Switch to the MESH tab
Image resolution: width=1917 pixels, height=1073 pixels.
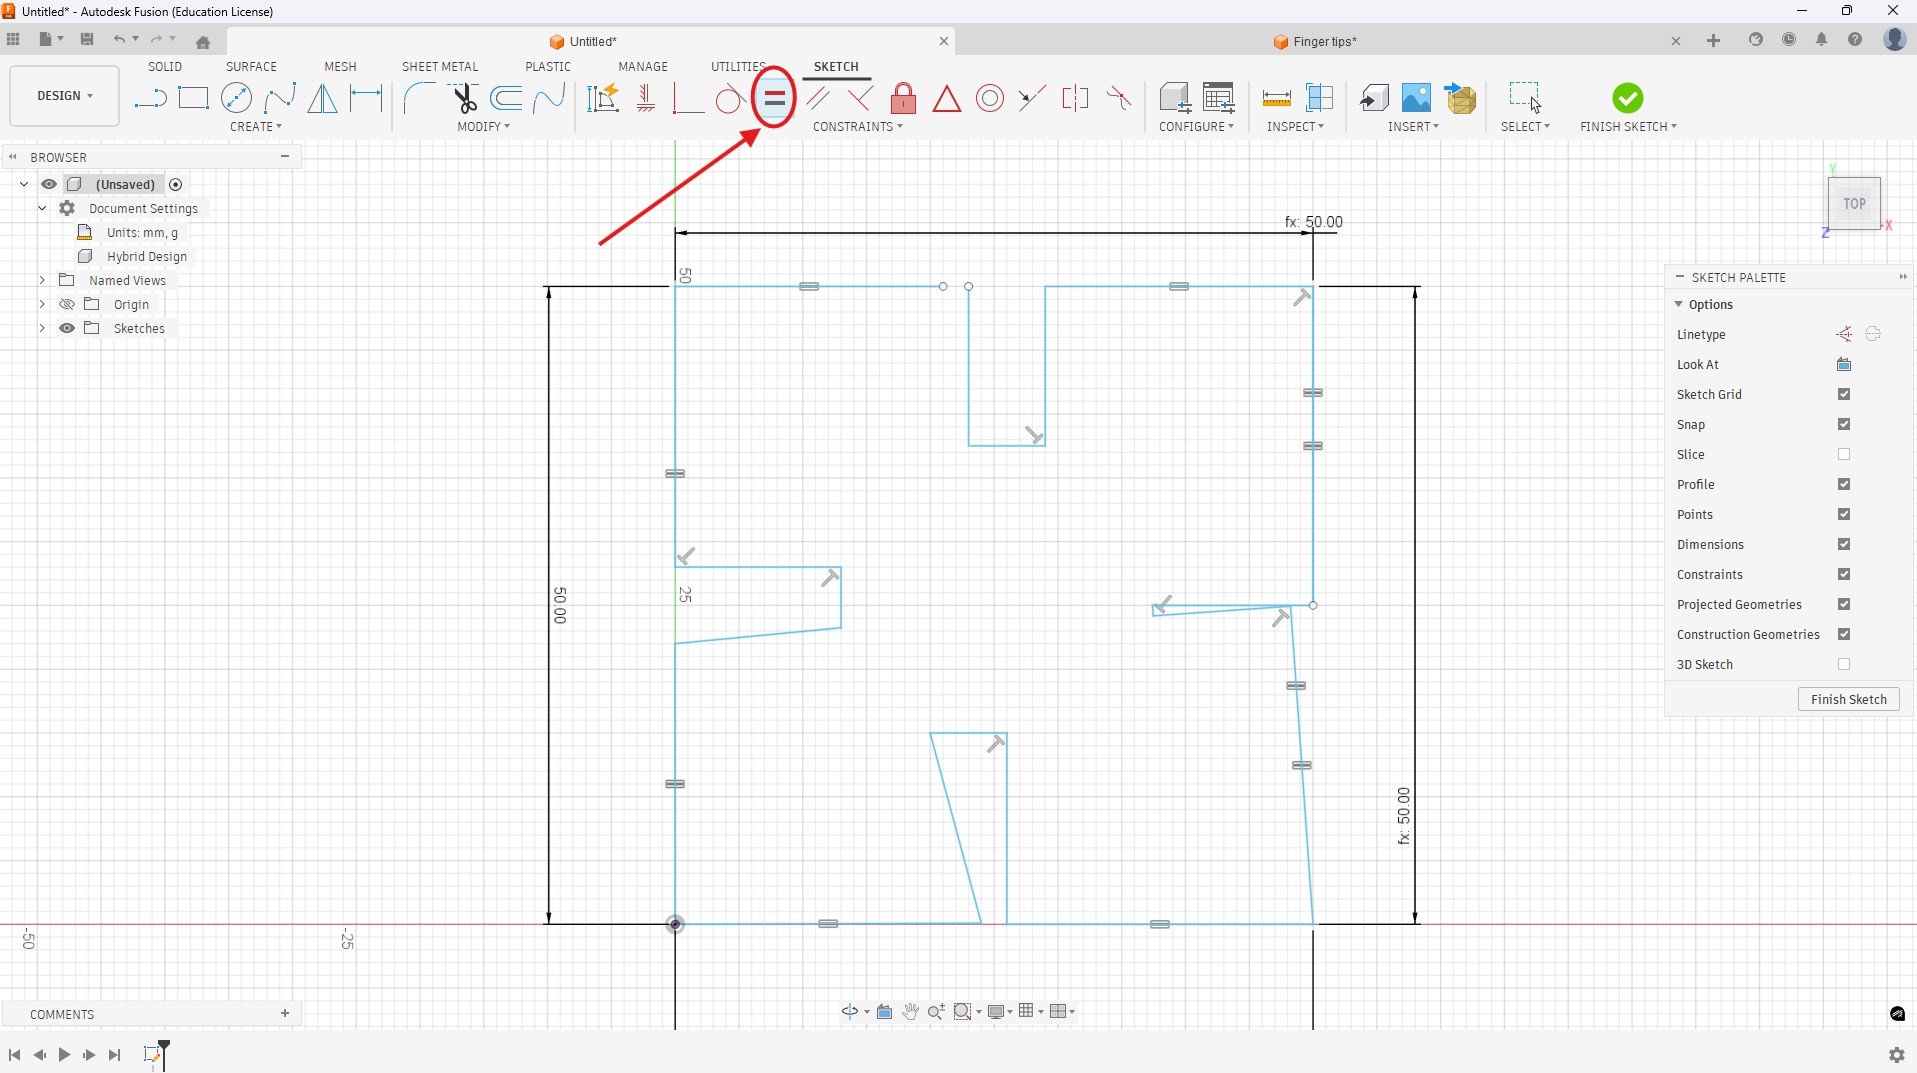coord(340,67)
